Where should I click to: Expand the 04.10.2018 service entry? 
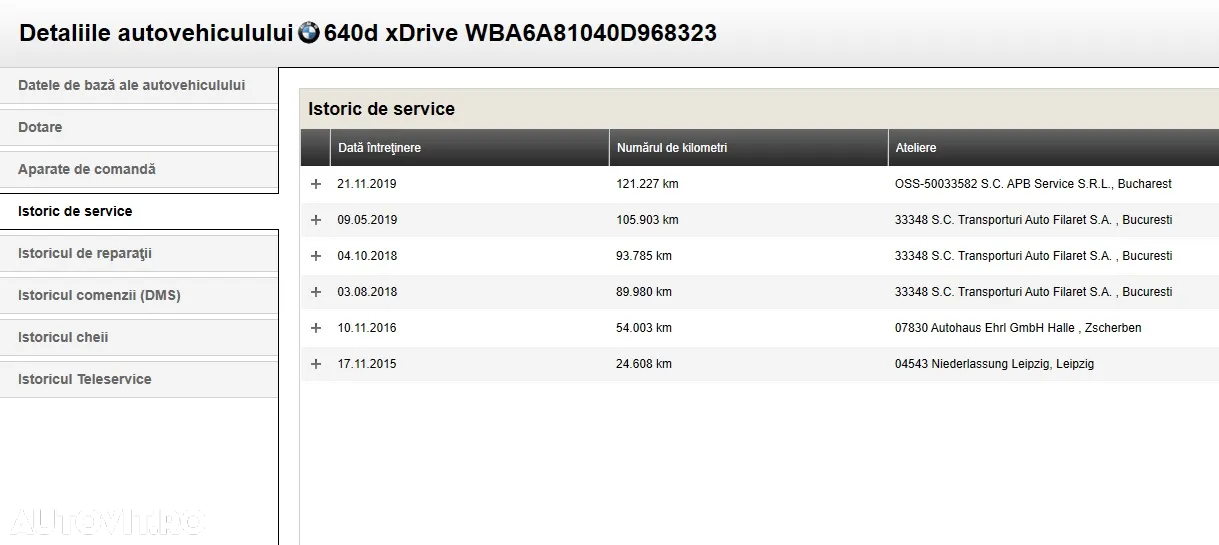click(316, 256)
